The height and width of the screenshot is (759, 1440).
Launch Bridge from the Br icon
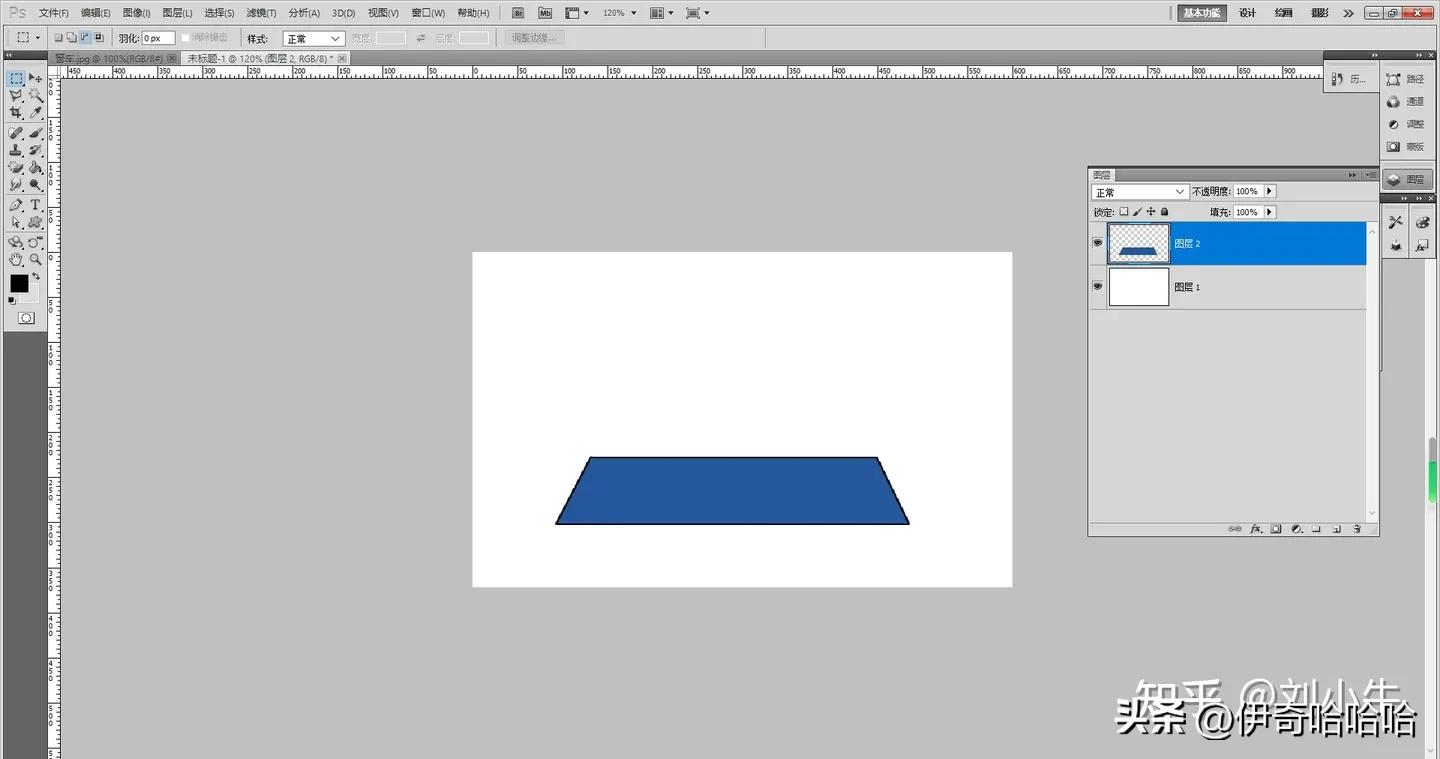click(517, 13)
